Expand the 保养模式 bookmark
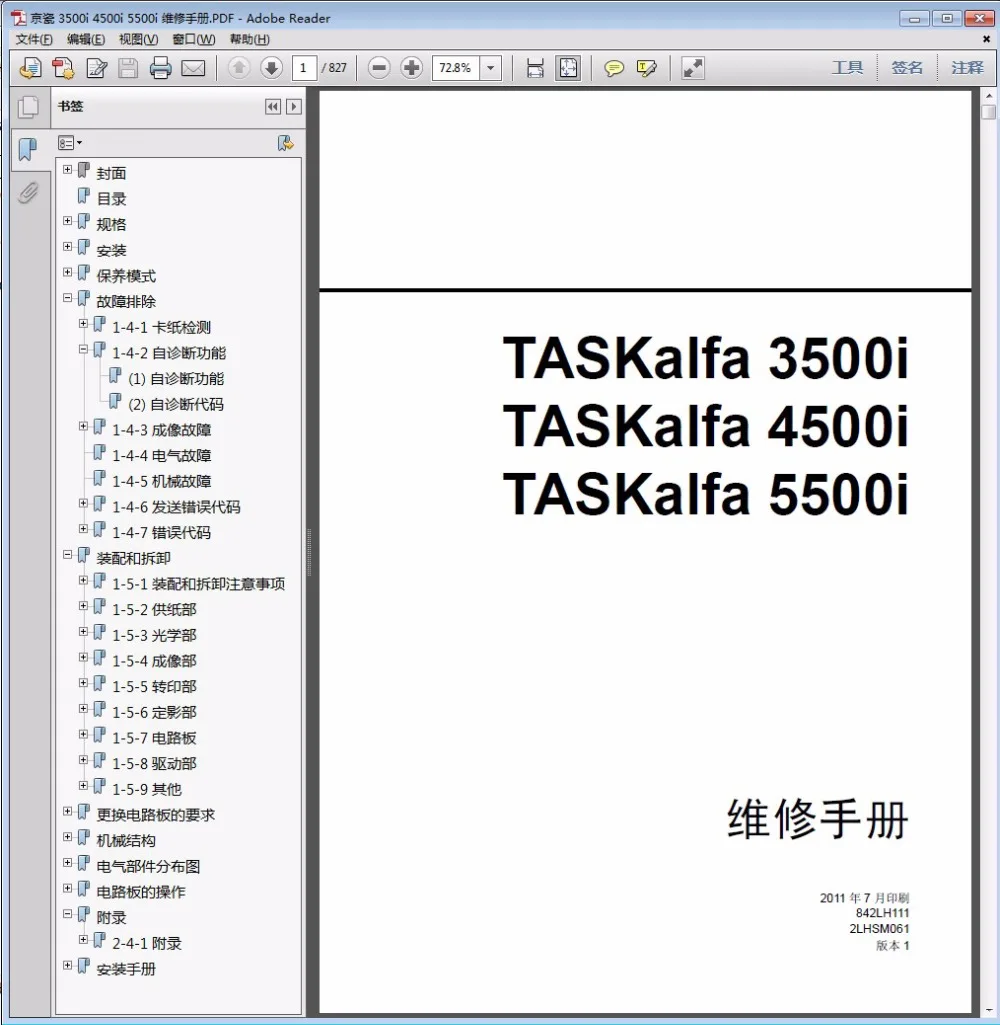This screenshot has height=1025, width=1000. click(x=67, y=272)
